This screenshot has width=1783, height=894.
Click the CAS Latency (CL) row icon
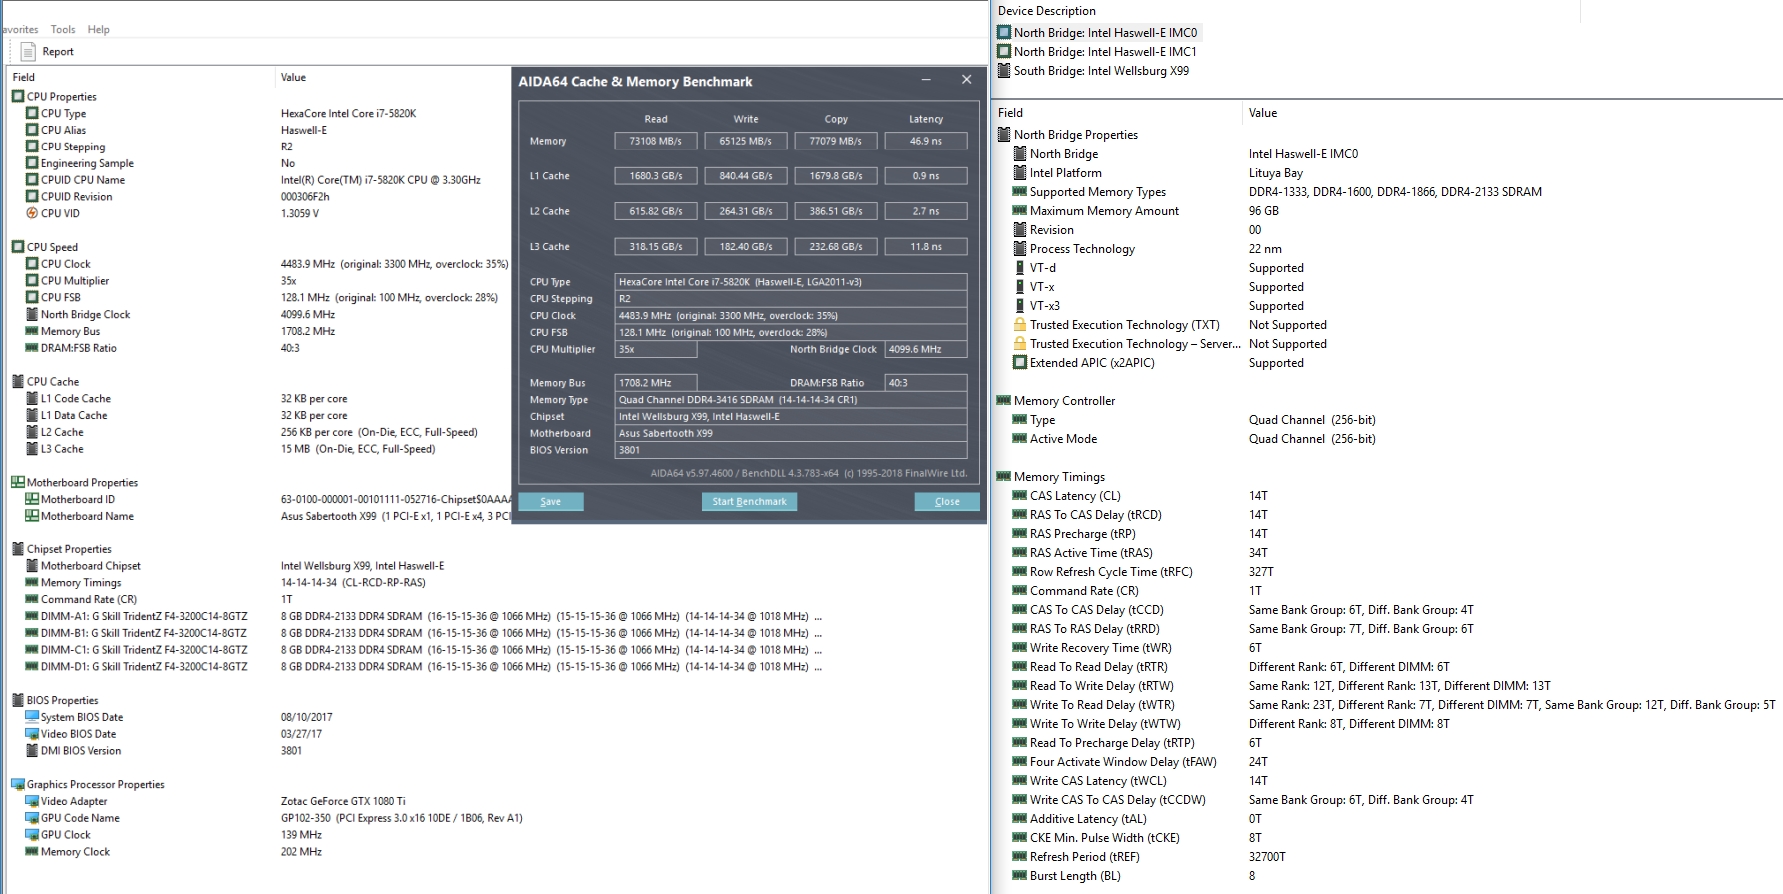pos(1020,496)
